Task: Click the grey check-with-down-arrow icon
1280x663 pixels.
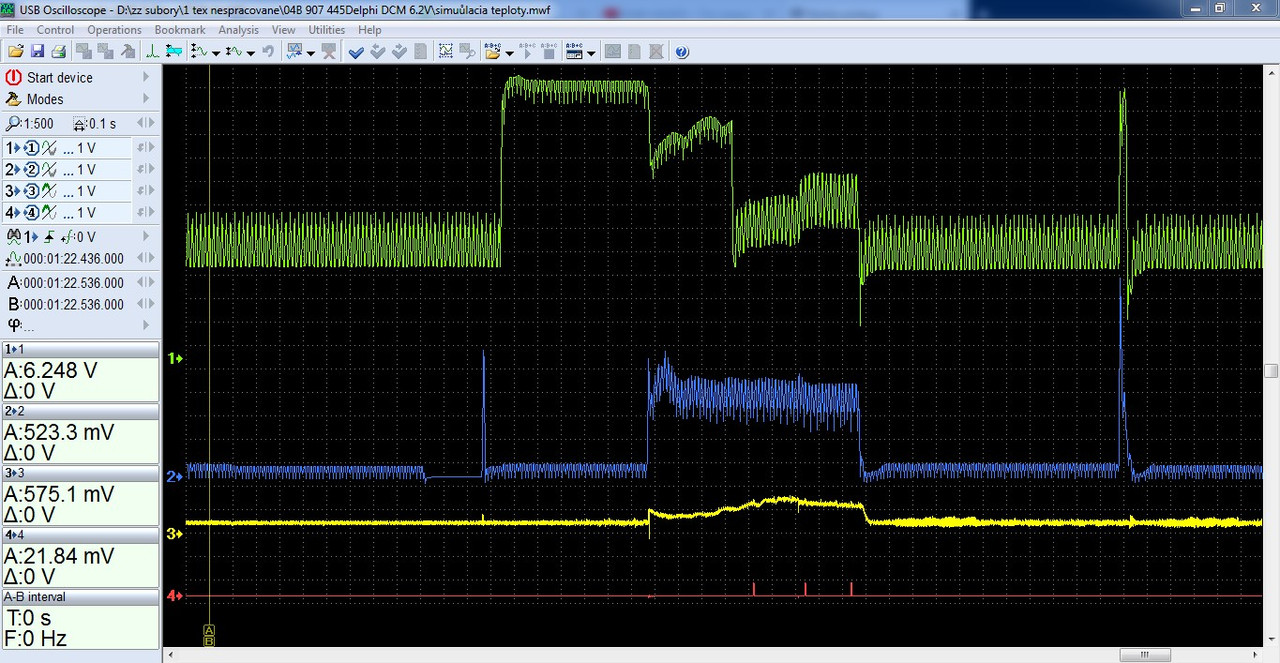Action: coord(399,51)
